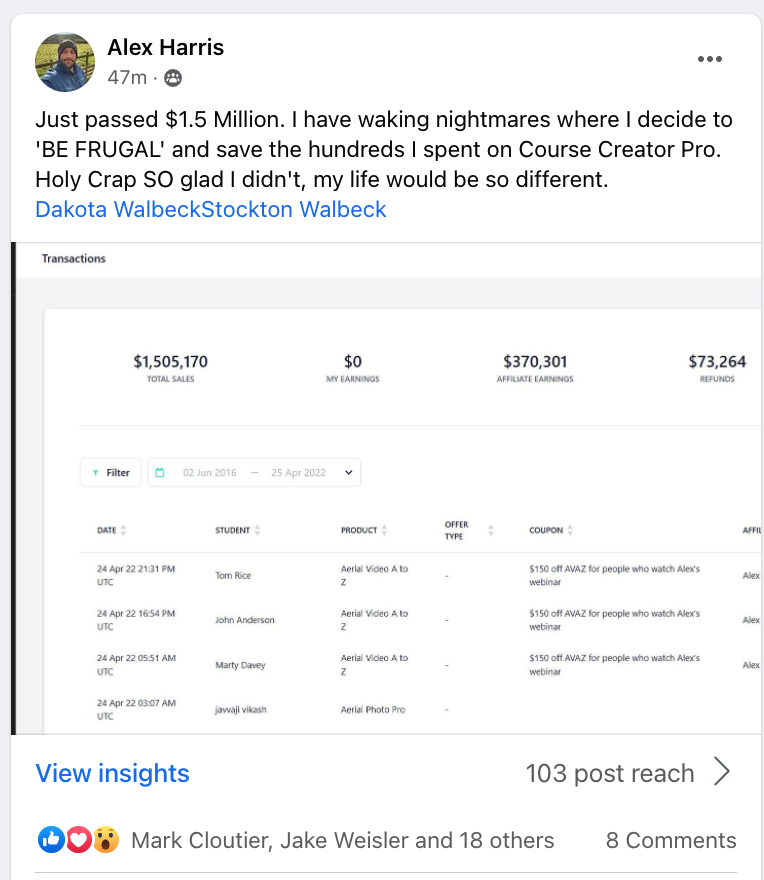Click the Wow reaction emoji icon

(x=105, y=840)
